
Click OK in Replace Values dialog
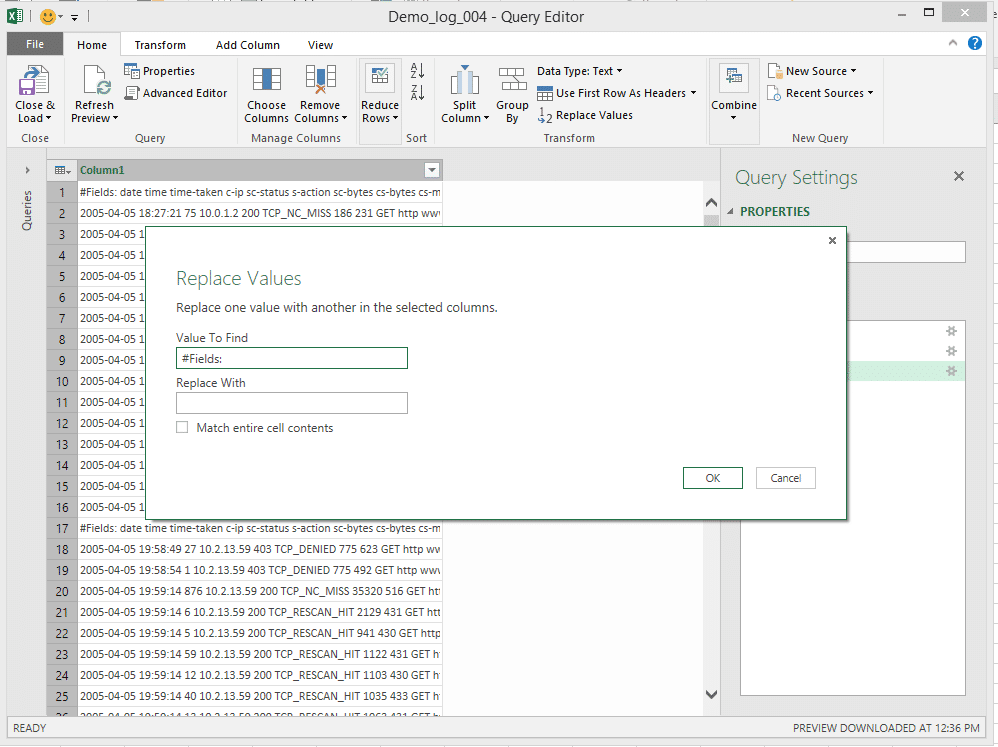coord(713,478)
